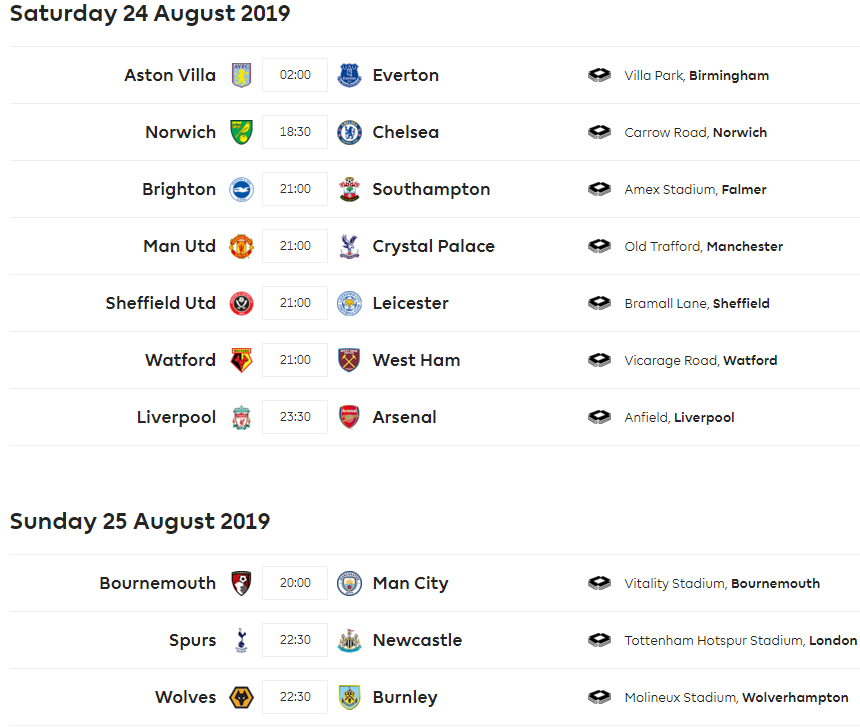Screen dimensions: 860x728
Task: Click stadium icon beside Anfield, Liverpool
Action: click(599, 417)
